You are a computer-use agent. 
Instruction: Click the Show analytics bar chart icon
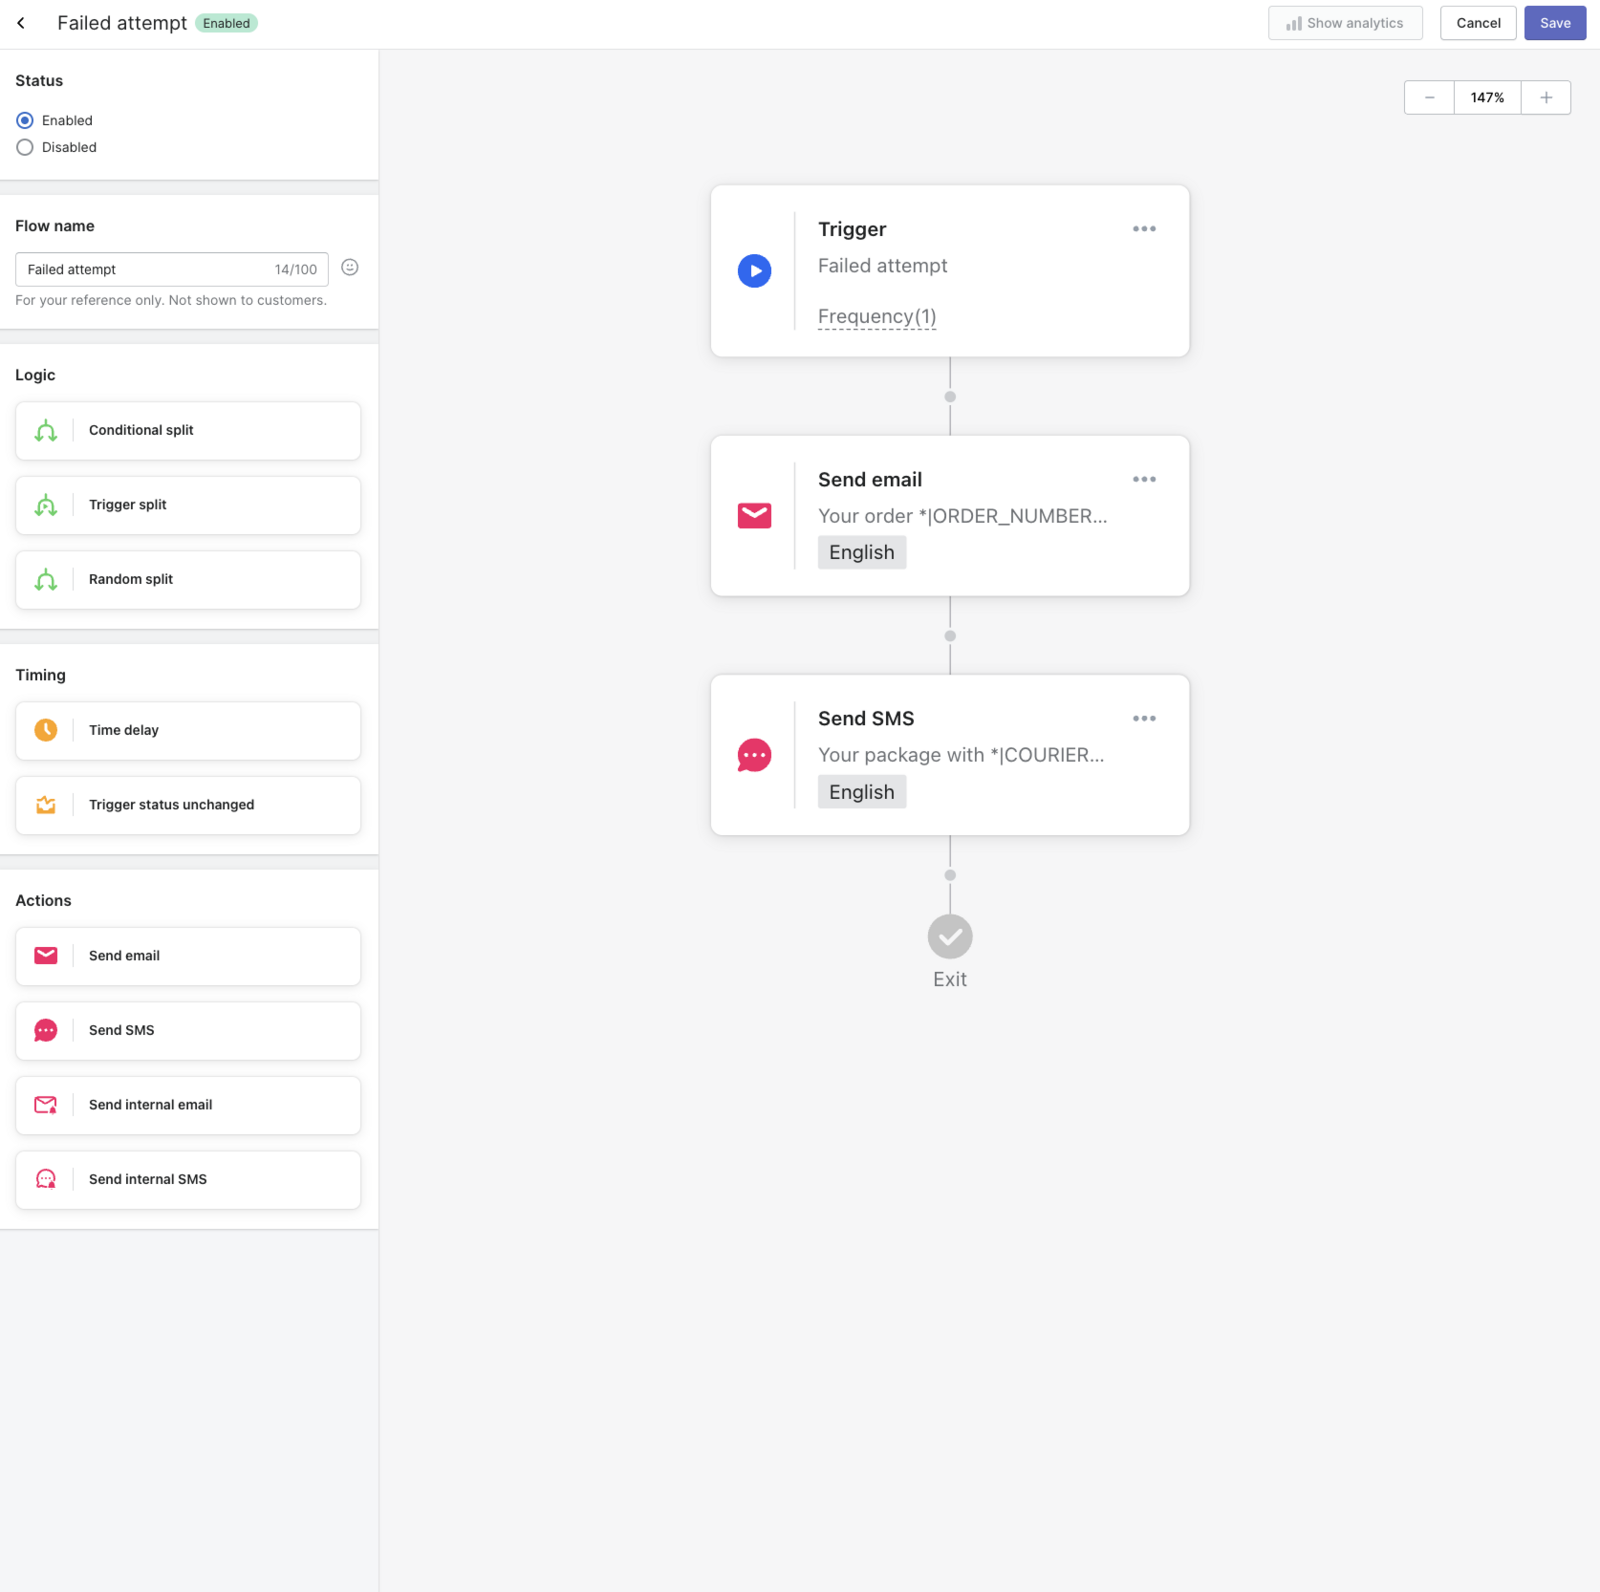pos(1294,23)
